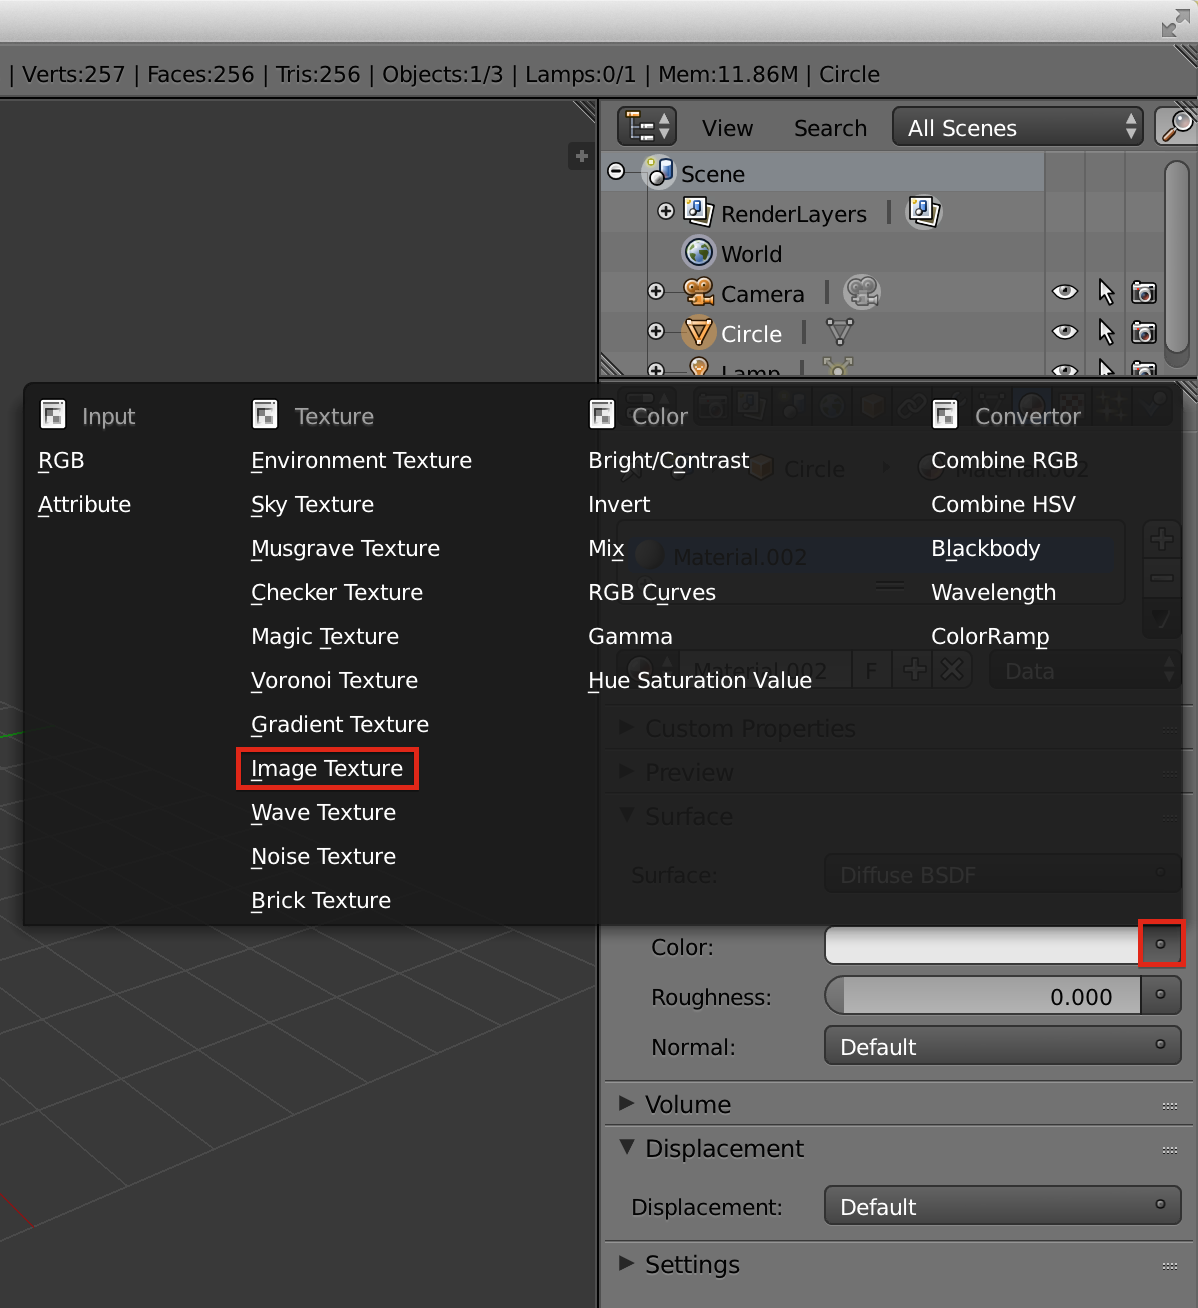Click the camera data icon

[x=862, y=292]
